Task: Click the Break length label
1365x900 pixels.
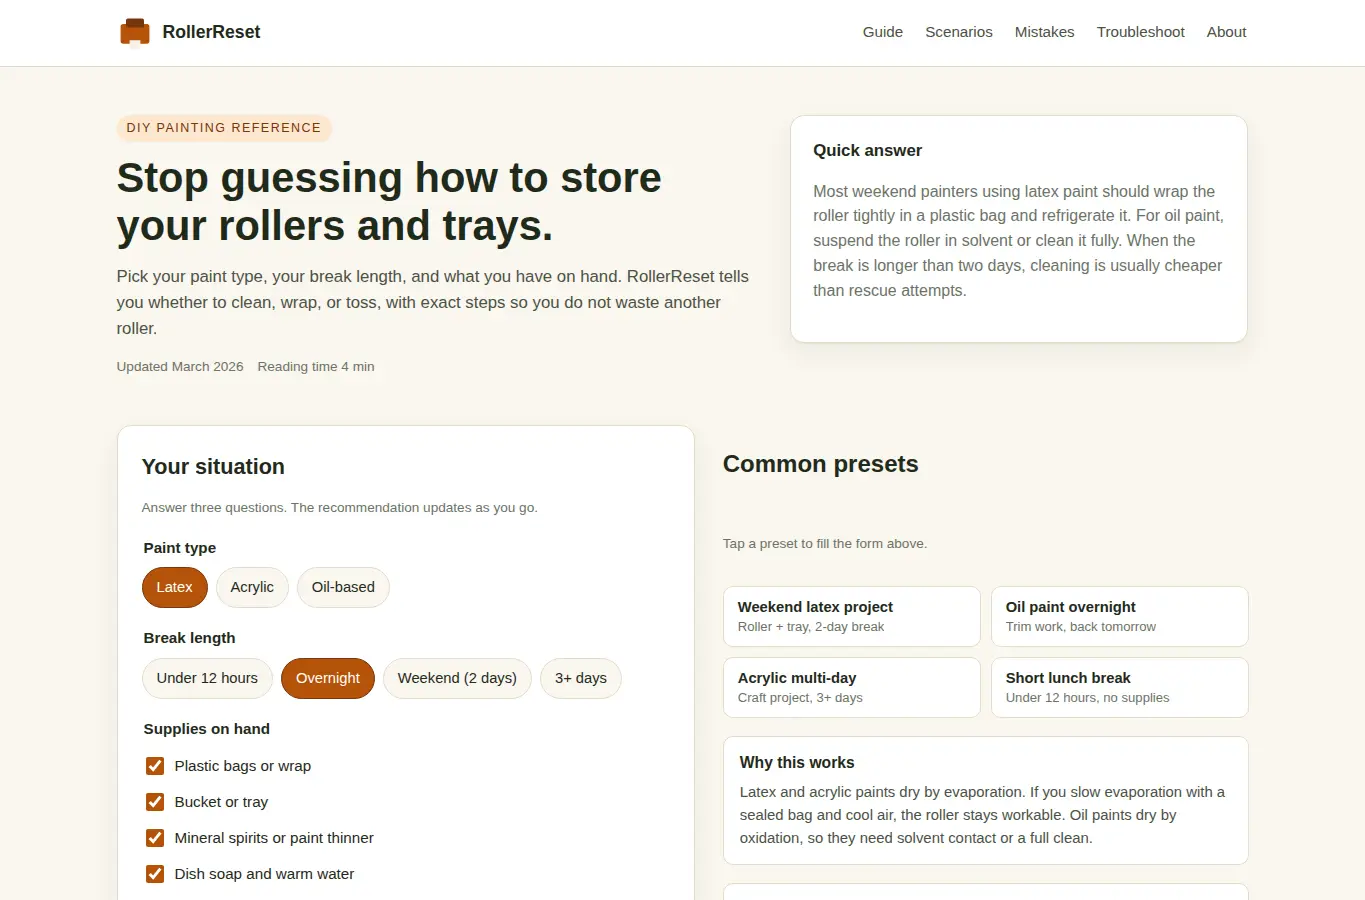Action: click(x=189, y=638)
